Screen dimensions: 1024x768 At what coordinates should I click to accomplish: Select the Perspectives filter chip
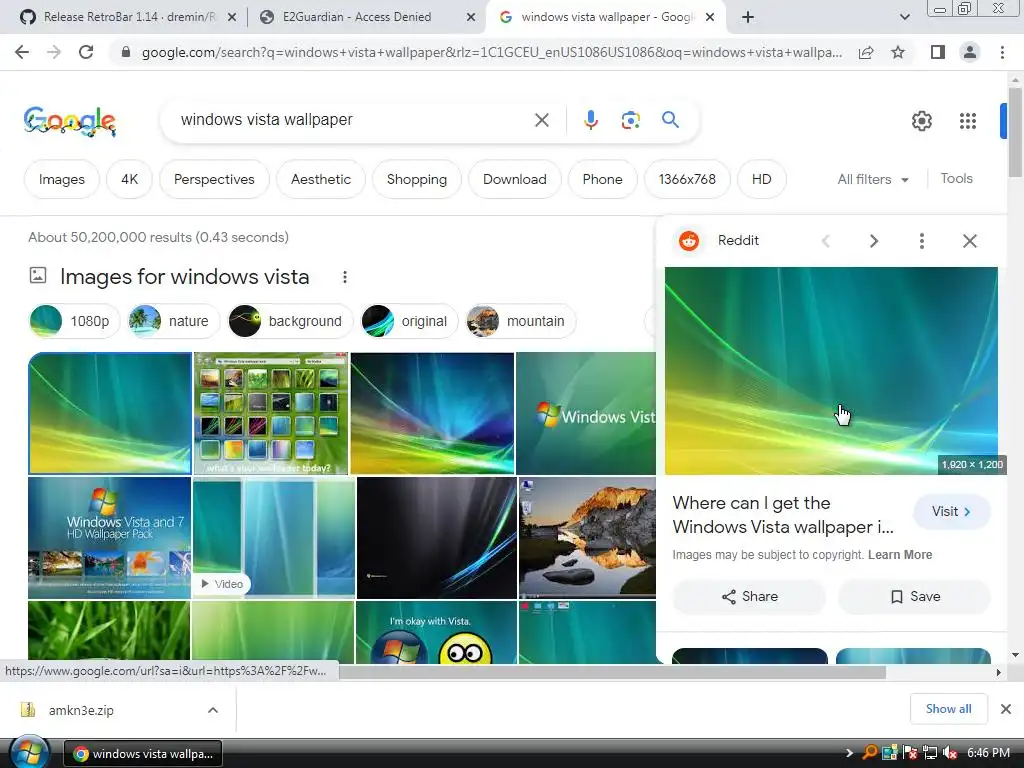214,179
